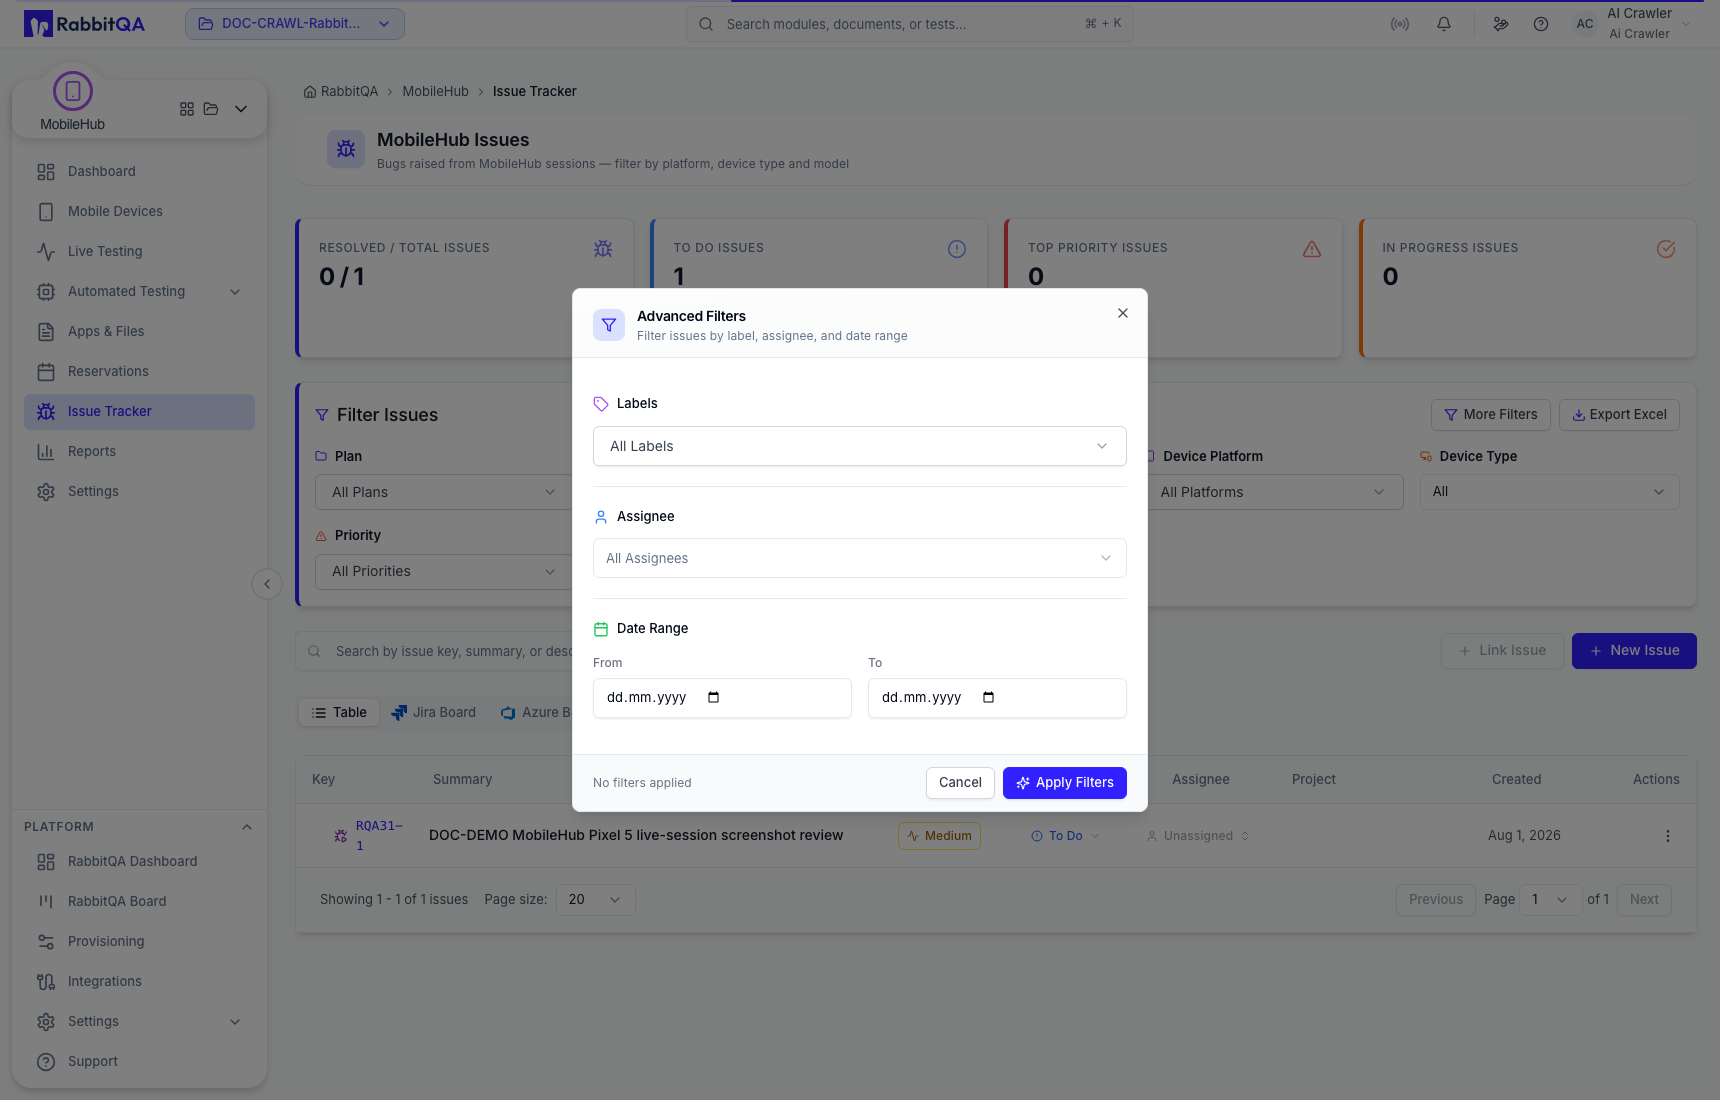
Task: Click the Link Issue button
Action: pyautogui.click(x=1502, y=651)
